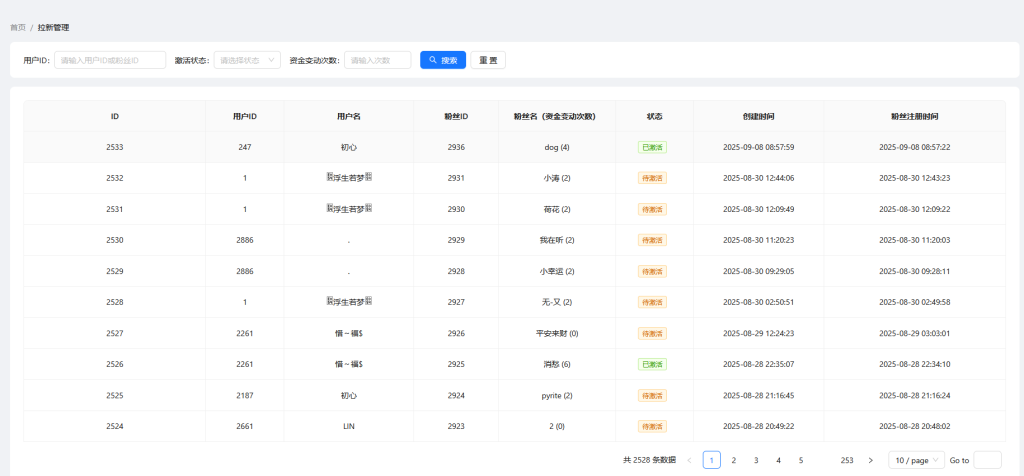
Task: Click the pagination ellipsis jump icon
Action: coord(823,460)
